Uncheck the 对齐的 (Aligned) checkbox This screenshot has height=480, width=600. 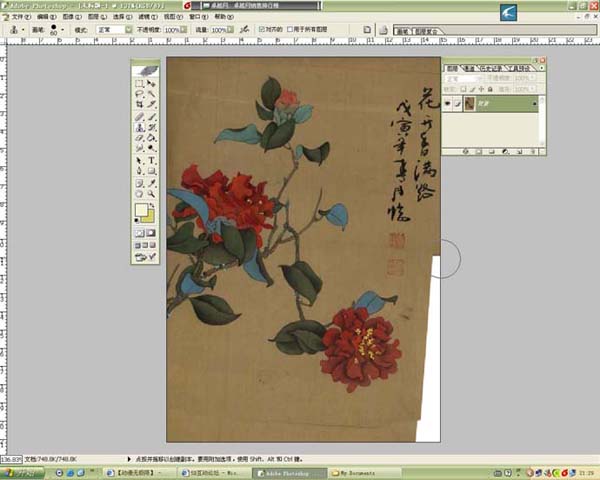coord(262,29)
